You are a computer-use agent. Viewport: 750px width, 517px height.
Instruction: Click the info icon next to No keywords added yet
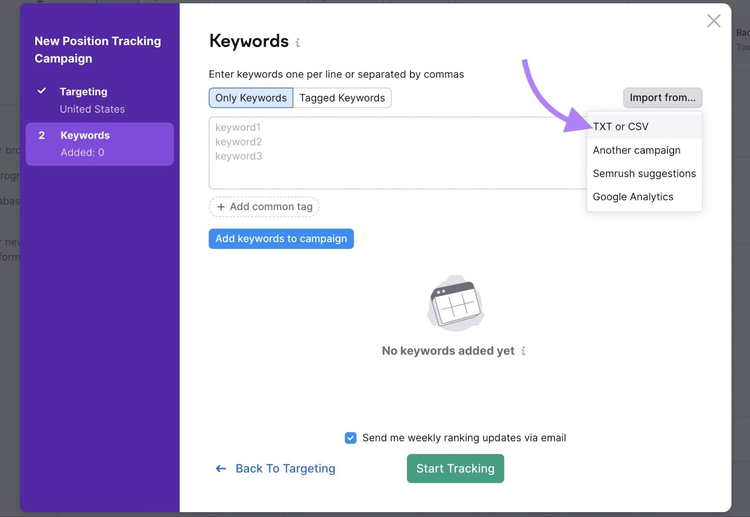pos(523,351)
